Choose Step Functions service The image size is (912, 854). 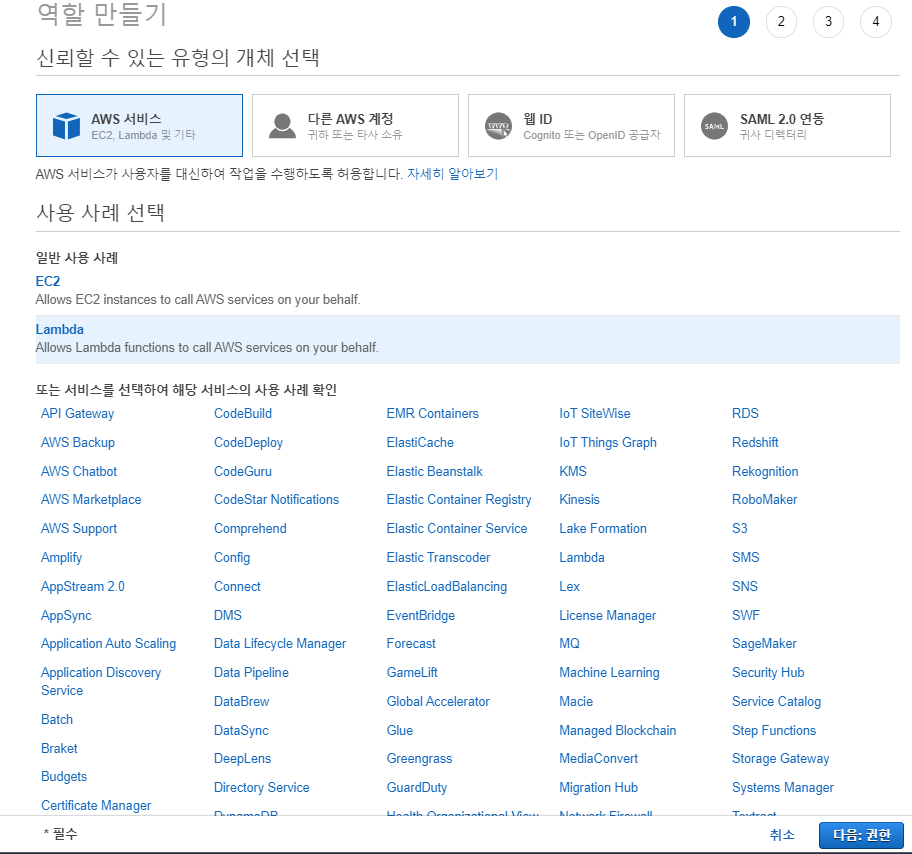pyautogui.click(x=774, y=731)
